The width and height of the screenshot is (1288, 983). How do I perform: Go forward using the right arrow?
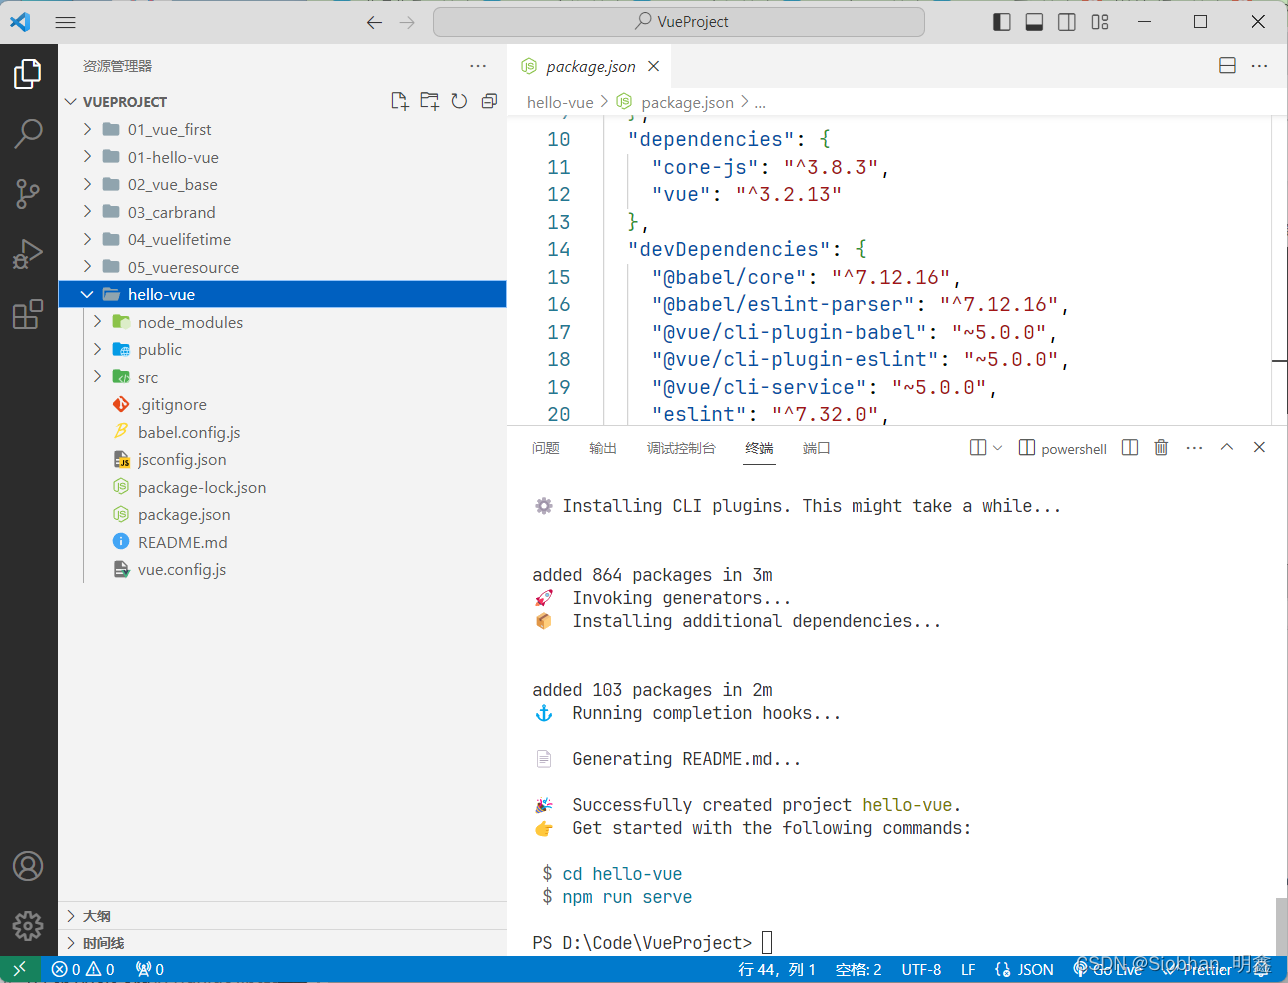(x=407, y=22)
